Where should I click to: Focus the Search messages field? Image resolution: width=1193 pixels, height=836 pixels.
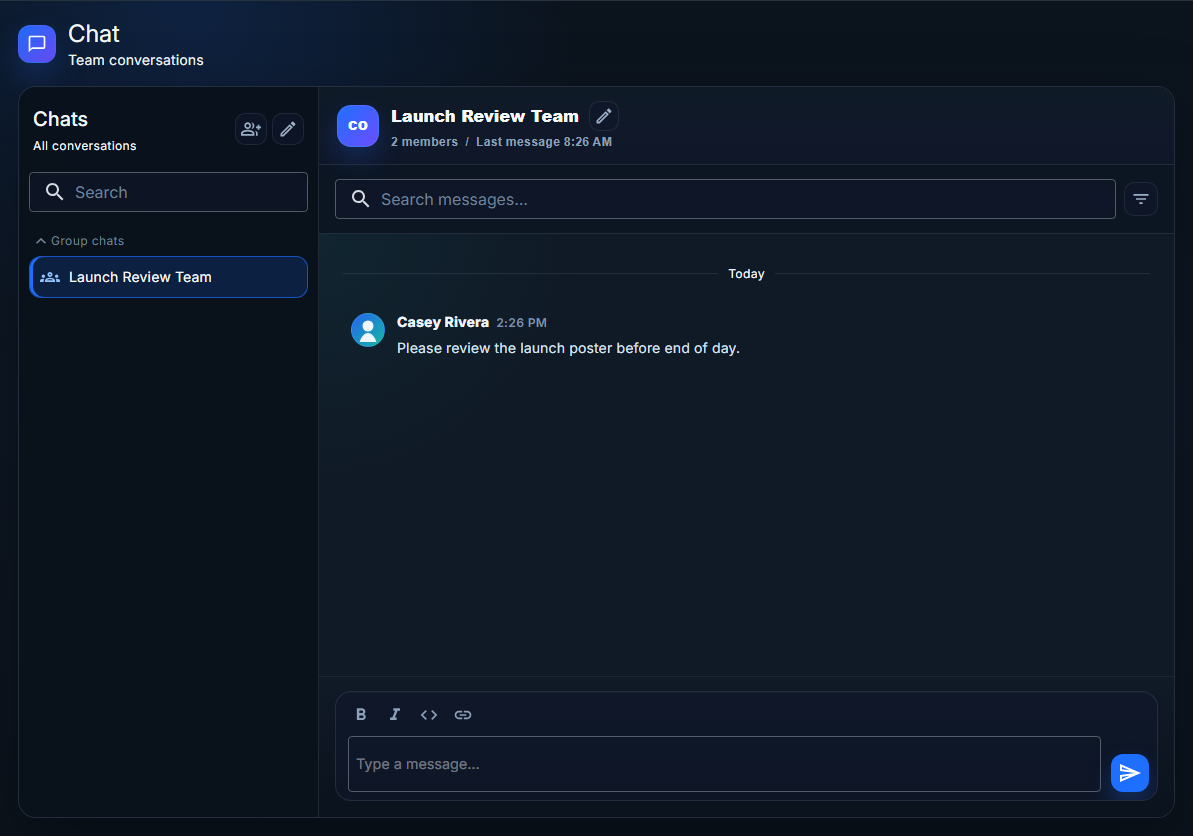(x=725, y=199)
